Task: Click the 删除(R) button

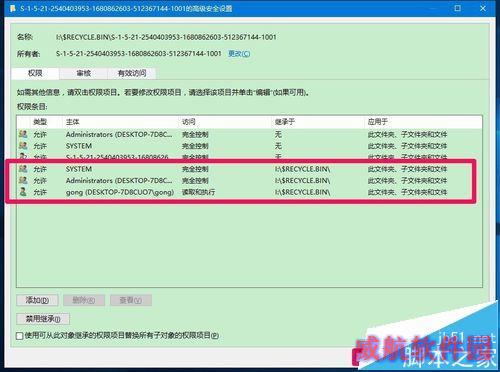Action: pyautogui.click(x=84, y=300)
